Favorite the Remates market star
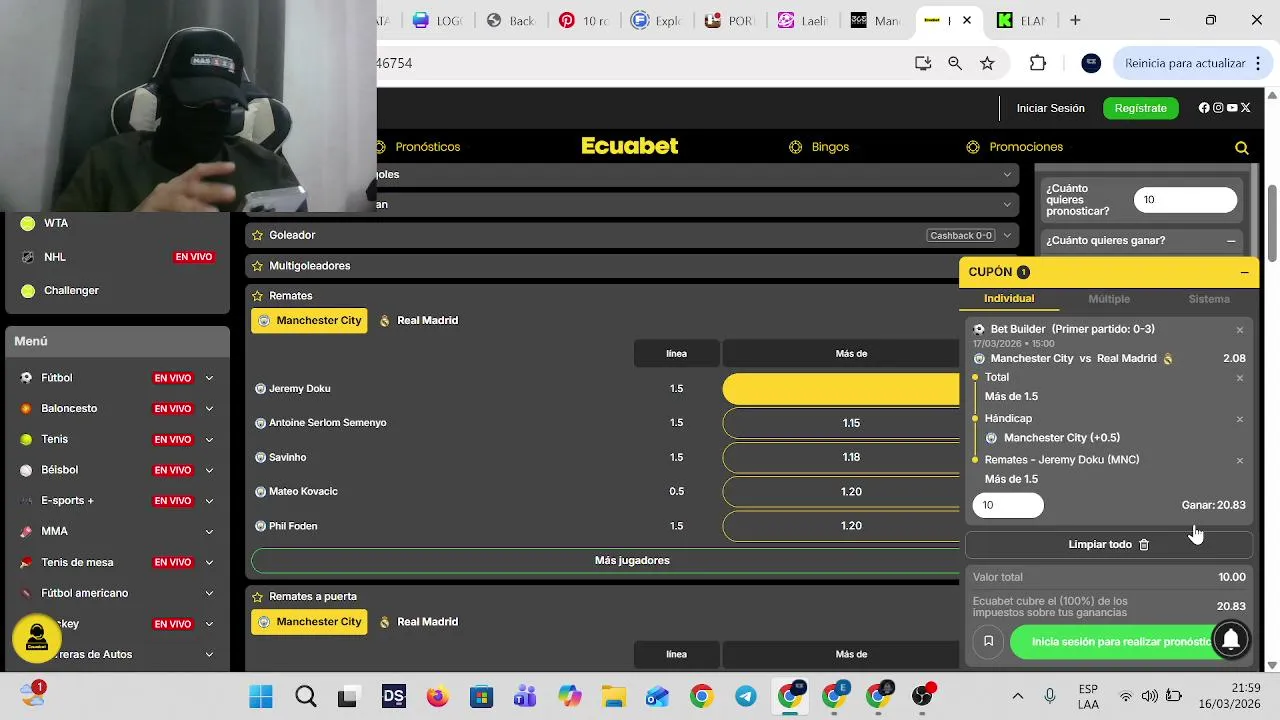The image size is (1280, 720). 257,296
